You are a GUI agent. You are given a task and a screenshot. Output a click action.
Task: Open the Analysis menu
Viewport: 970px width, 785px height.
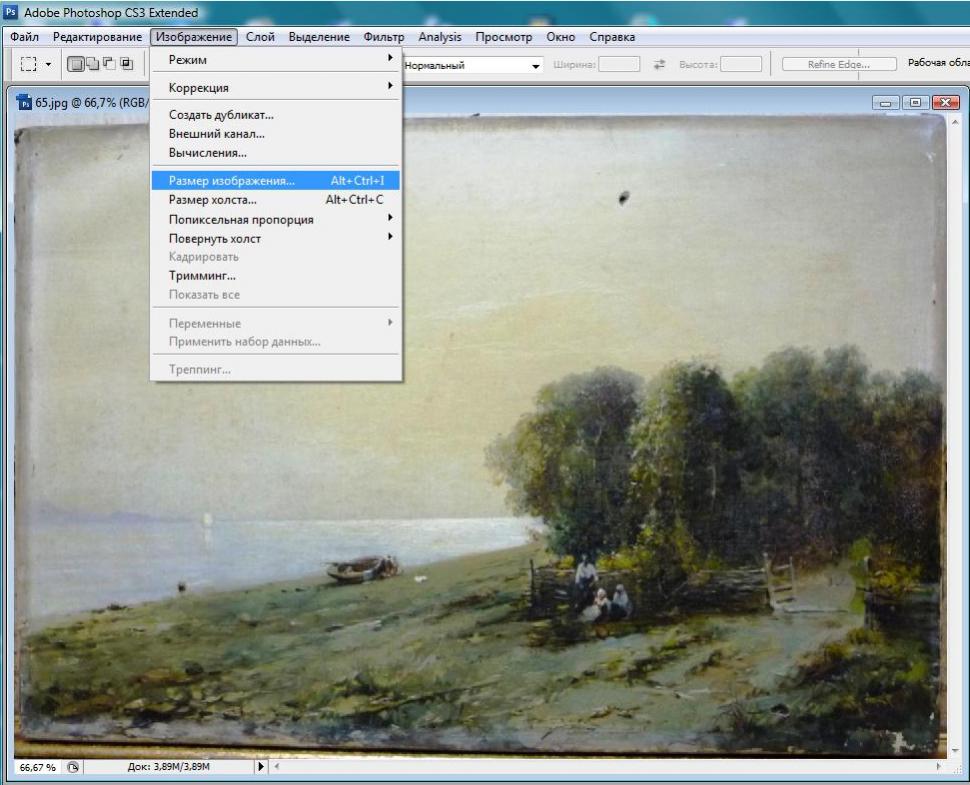coord(440,37)
